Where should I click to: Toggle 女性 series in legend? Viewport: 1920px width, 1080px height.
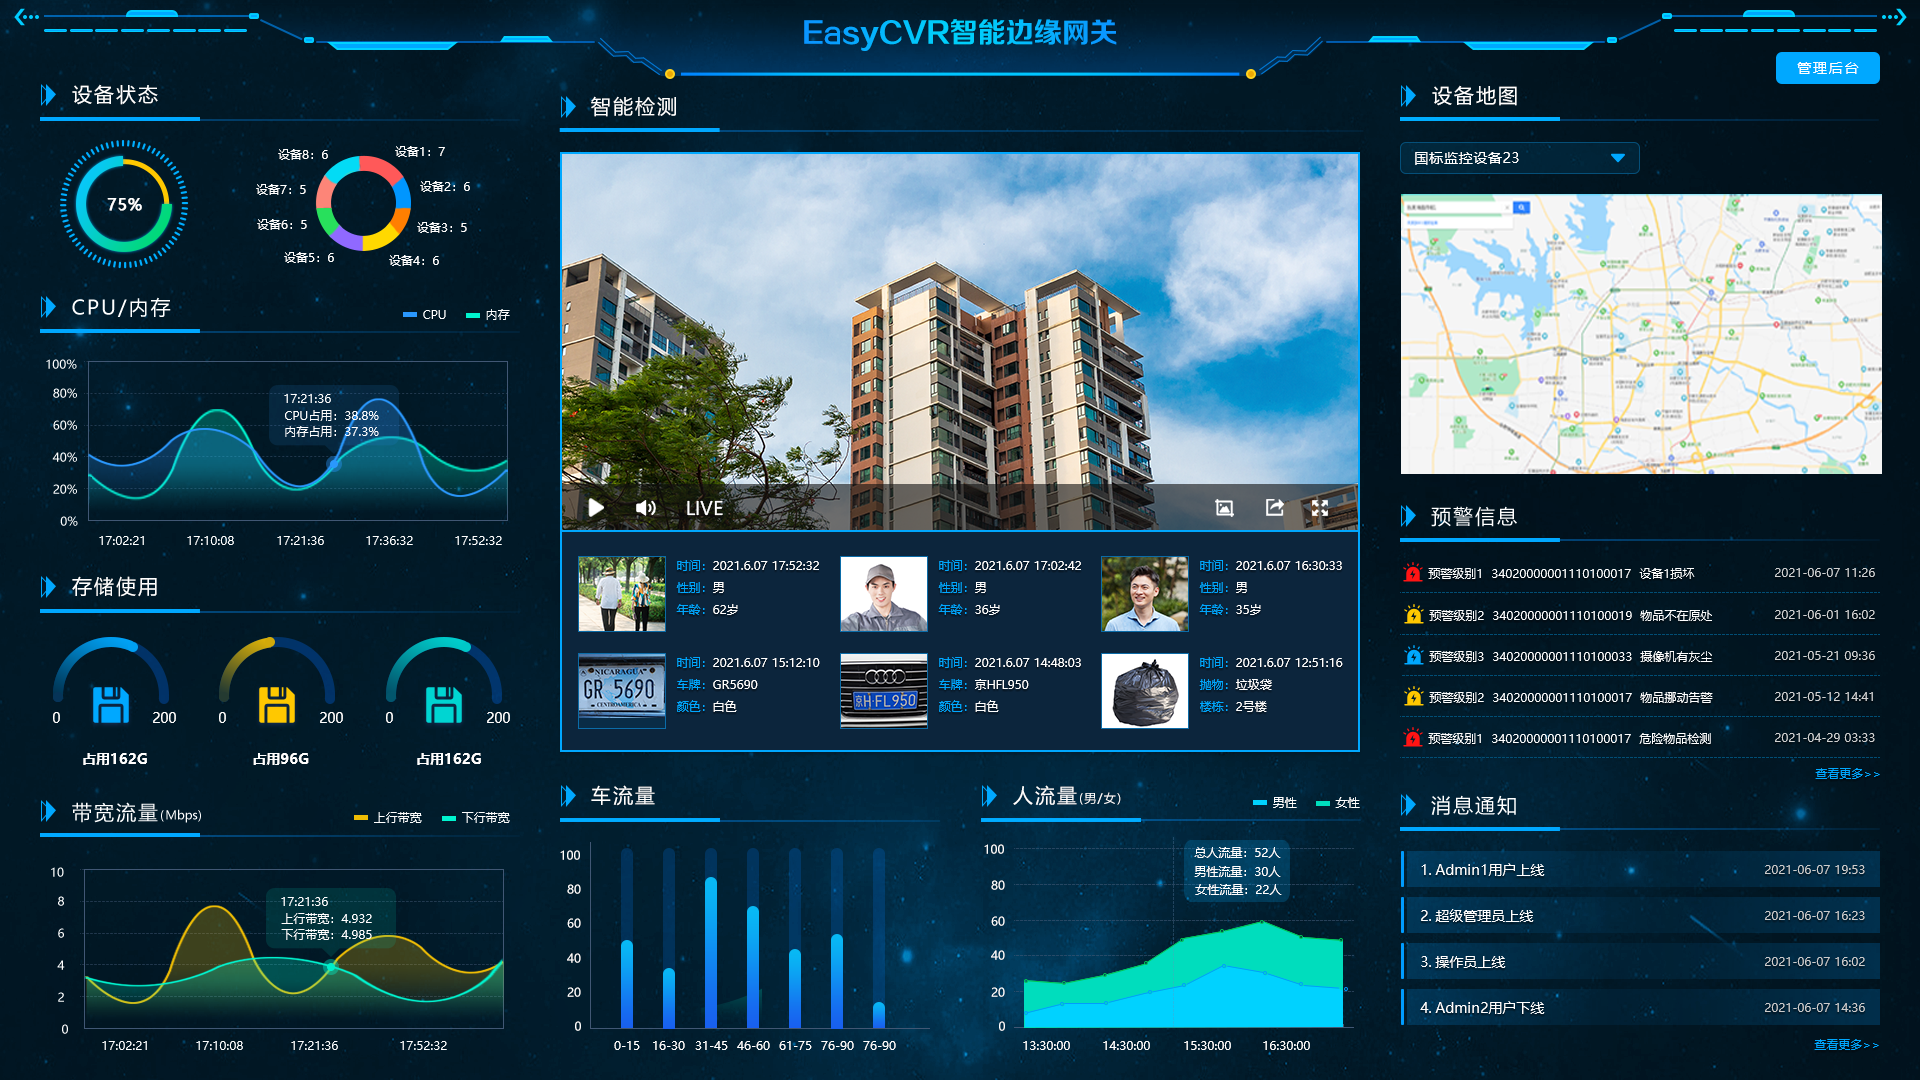coord(1338,803)
